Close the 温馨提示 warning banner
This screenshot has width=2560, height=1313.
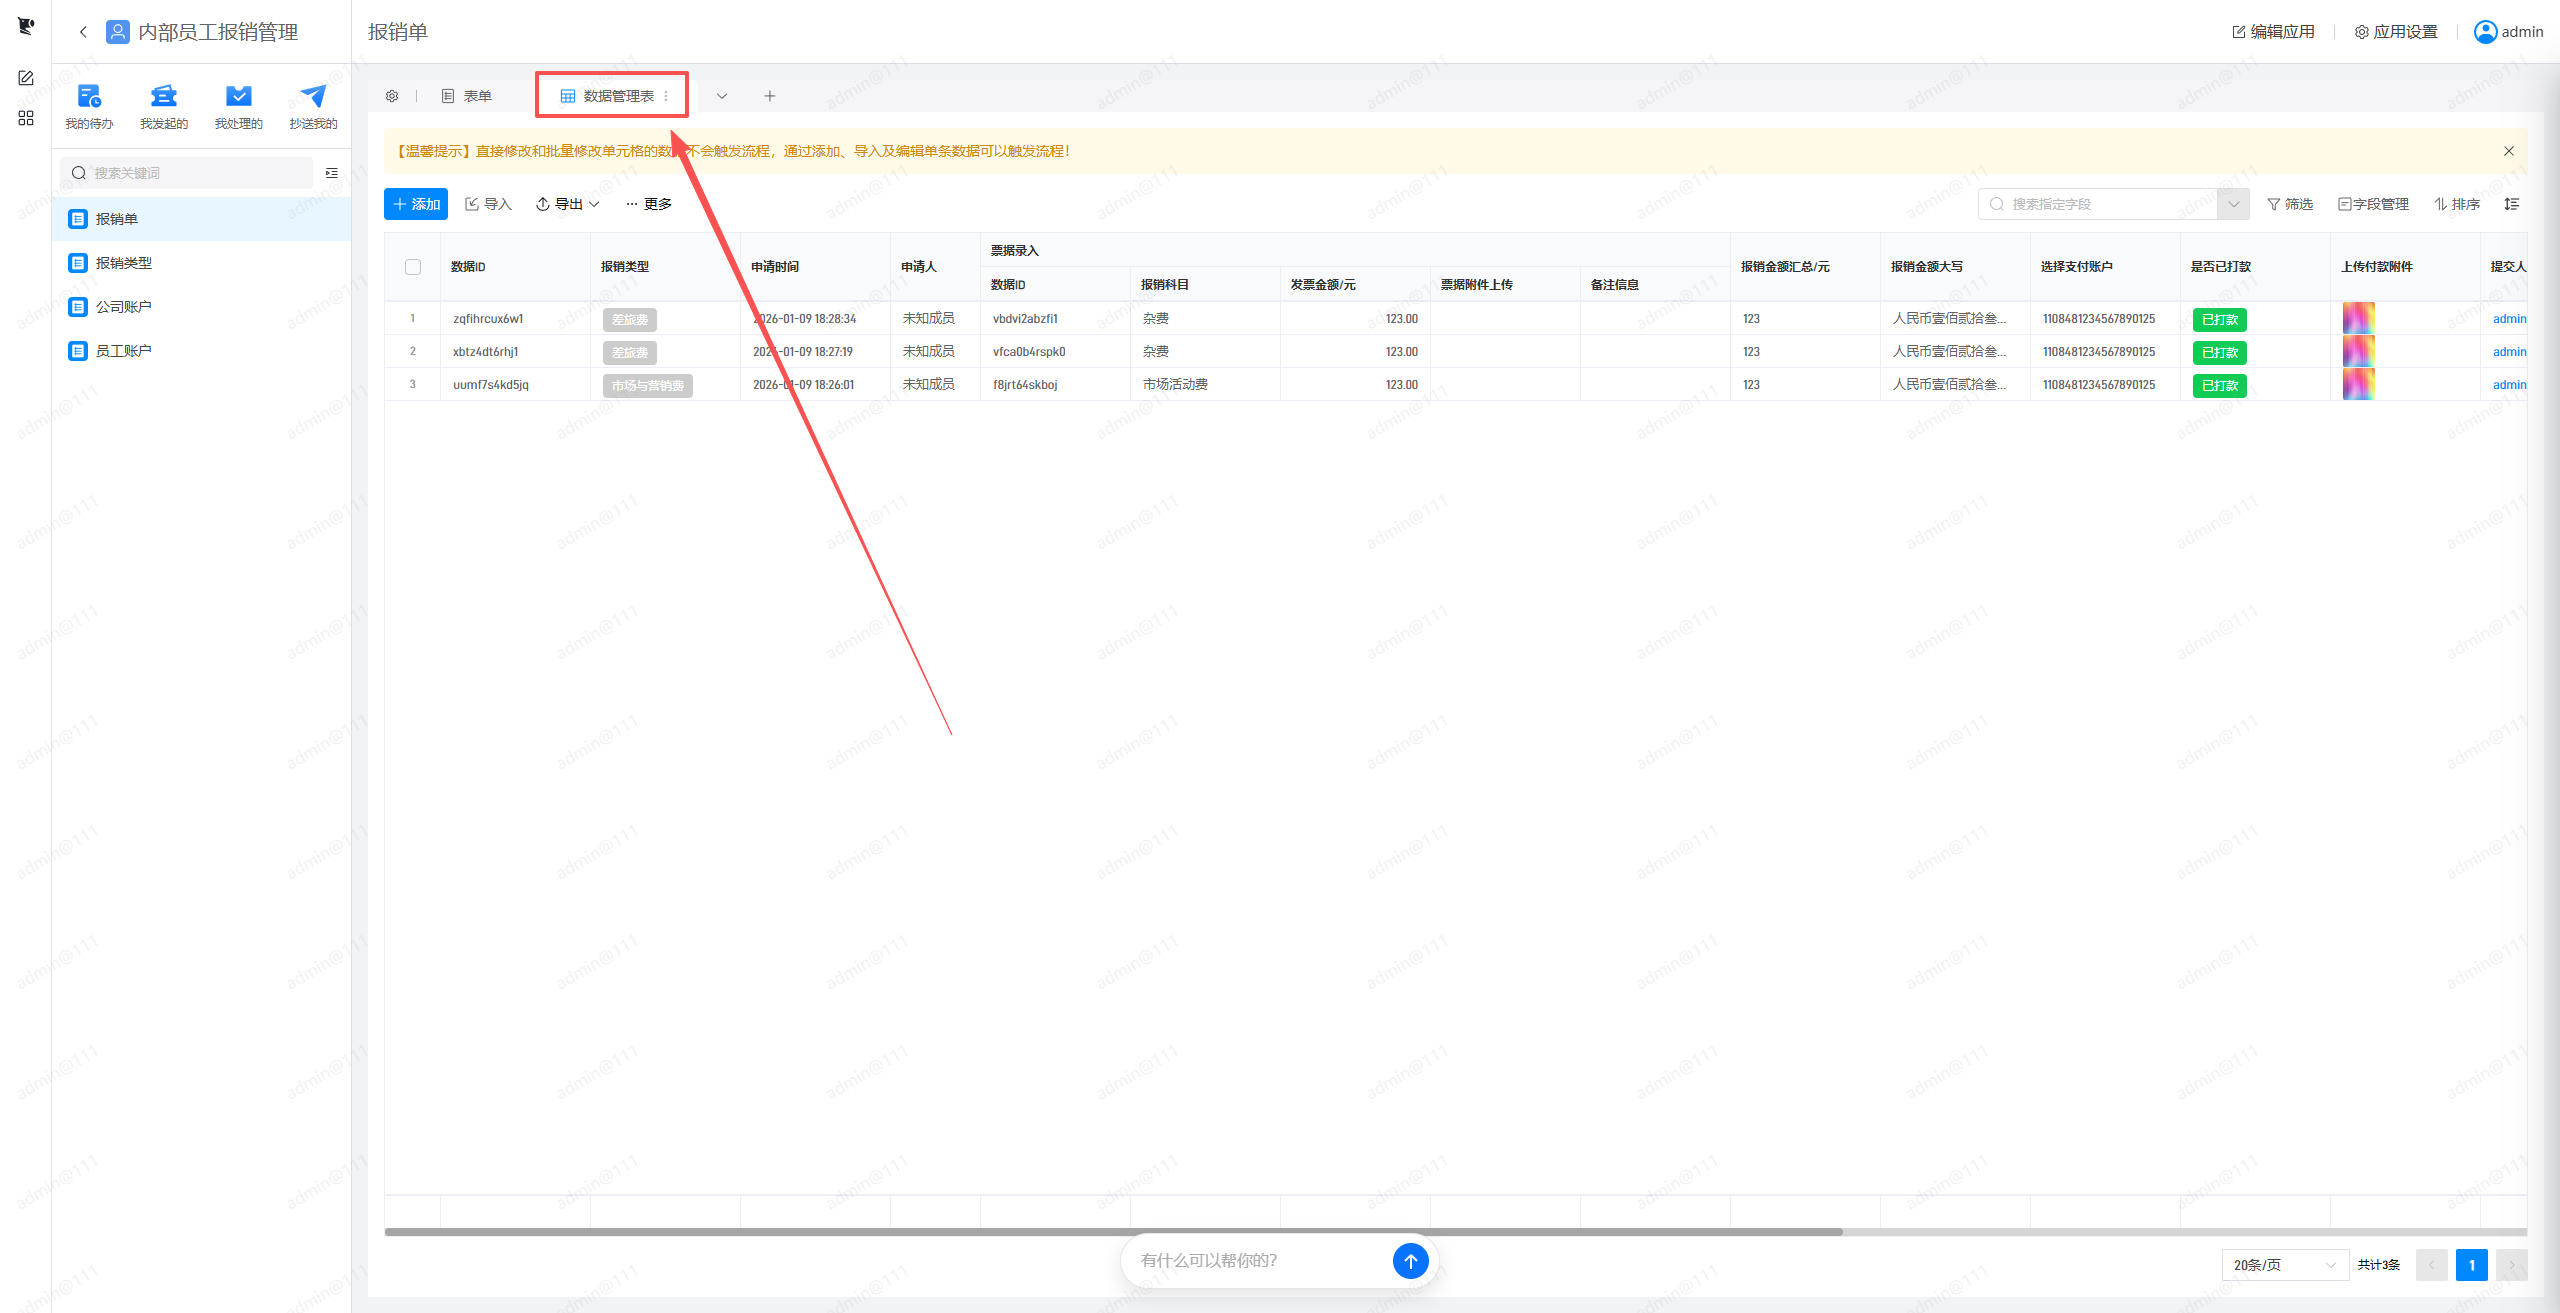2509,151
